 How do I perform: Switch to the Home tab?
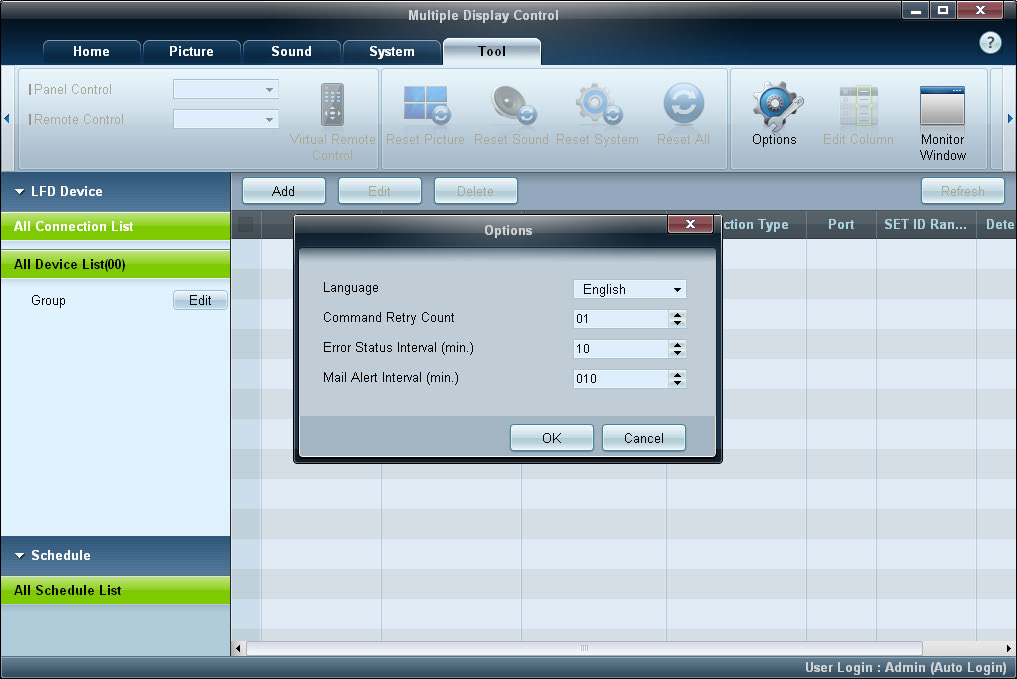click(91, 52)
